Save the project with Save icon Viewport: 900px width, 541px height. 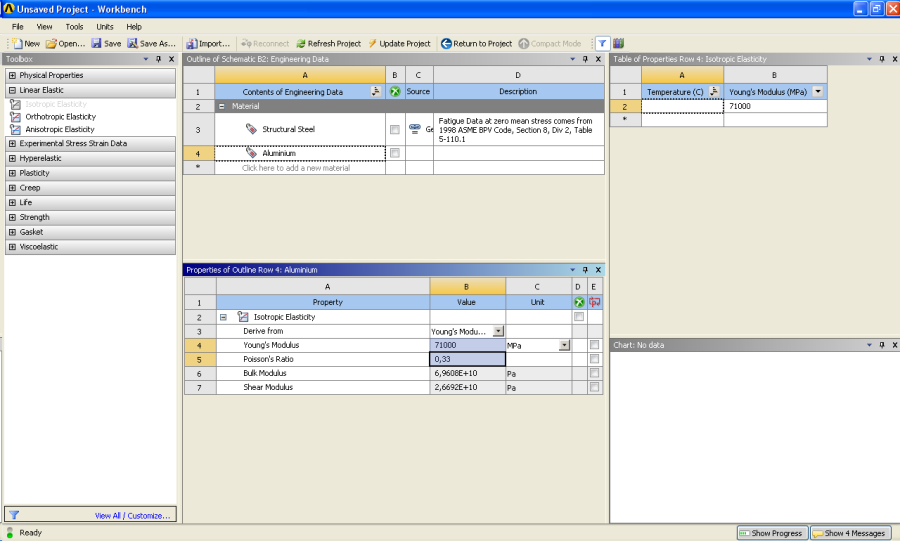coord(106,44)
